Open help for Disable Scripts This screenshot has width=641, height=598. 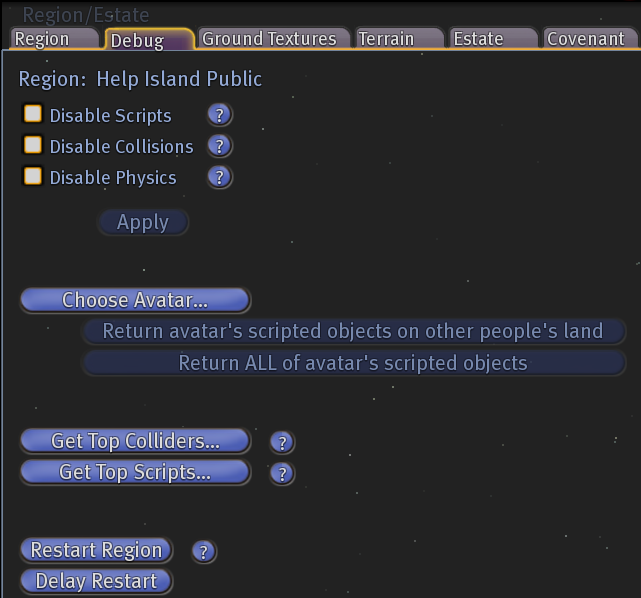220,115
